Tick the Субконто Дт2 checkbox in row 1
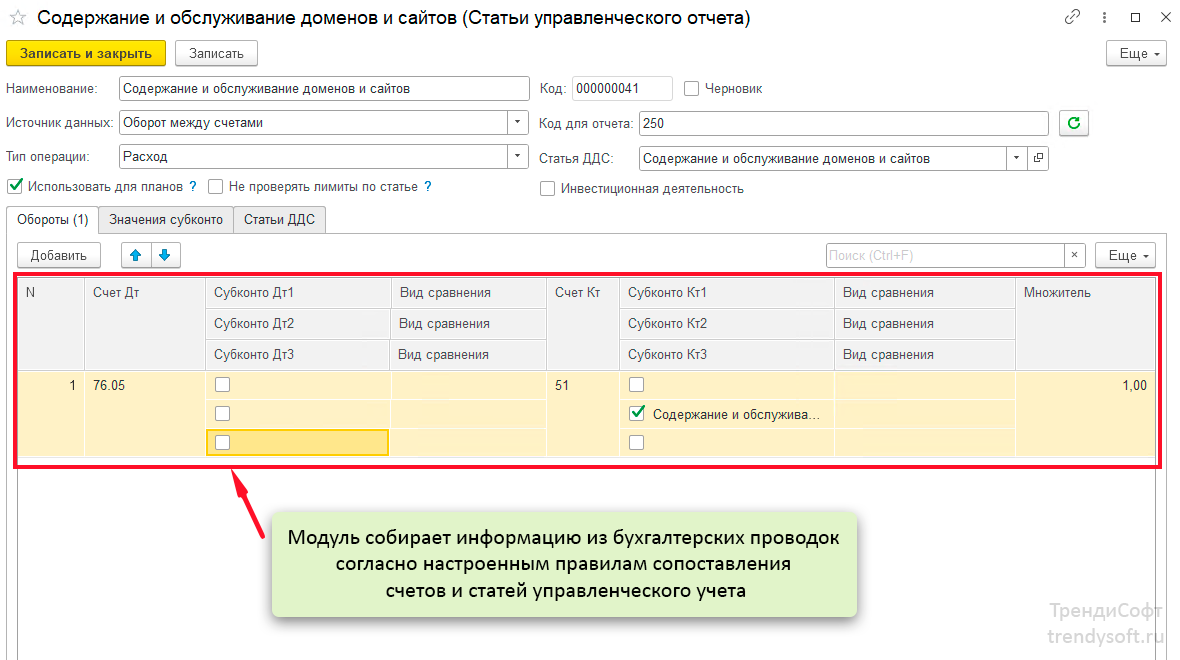This screenshot has height=660, width=1180. coord(222,413)
